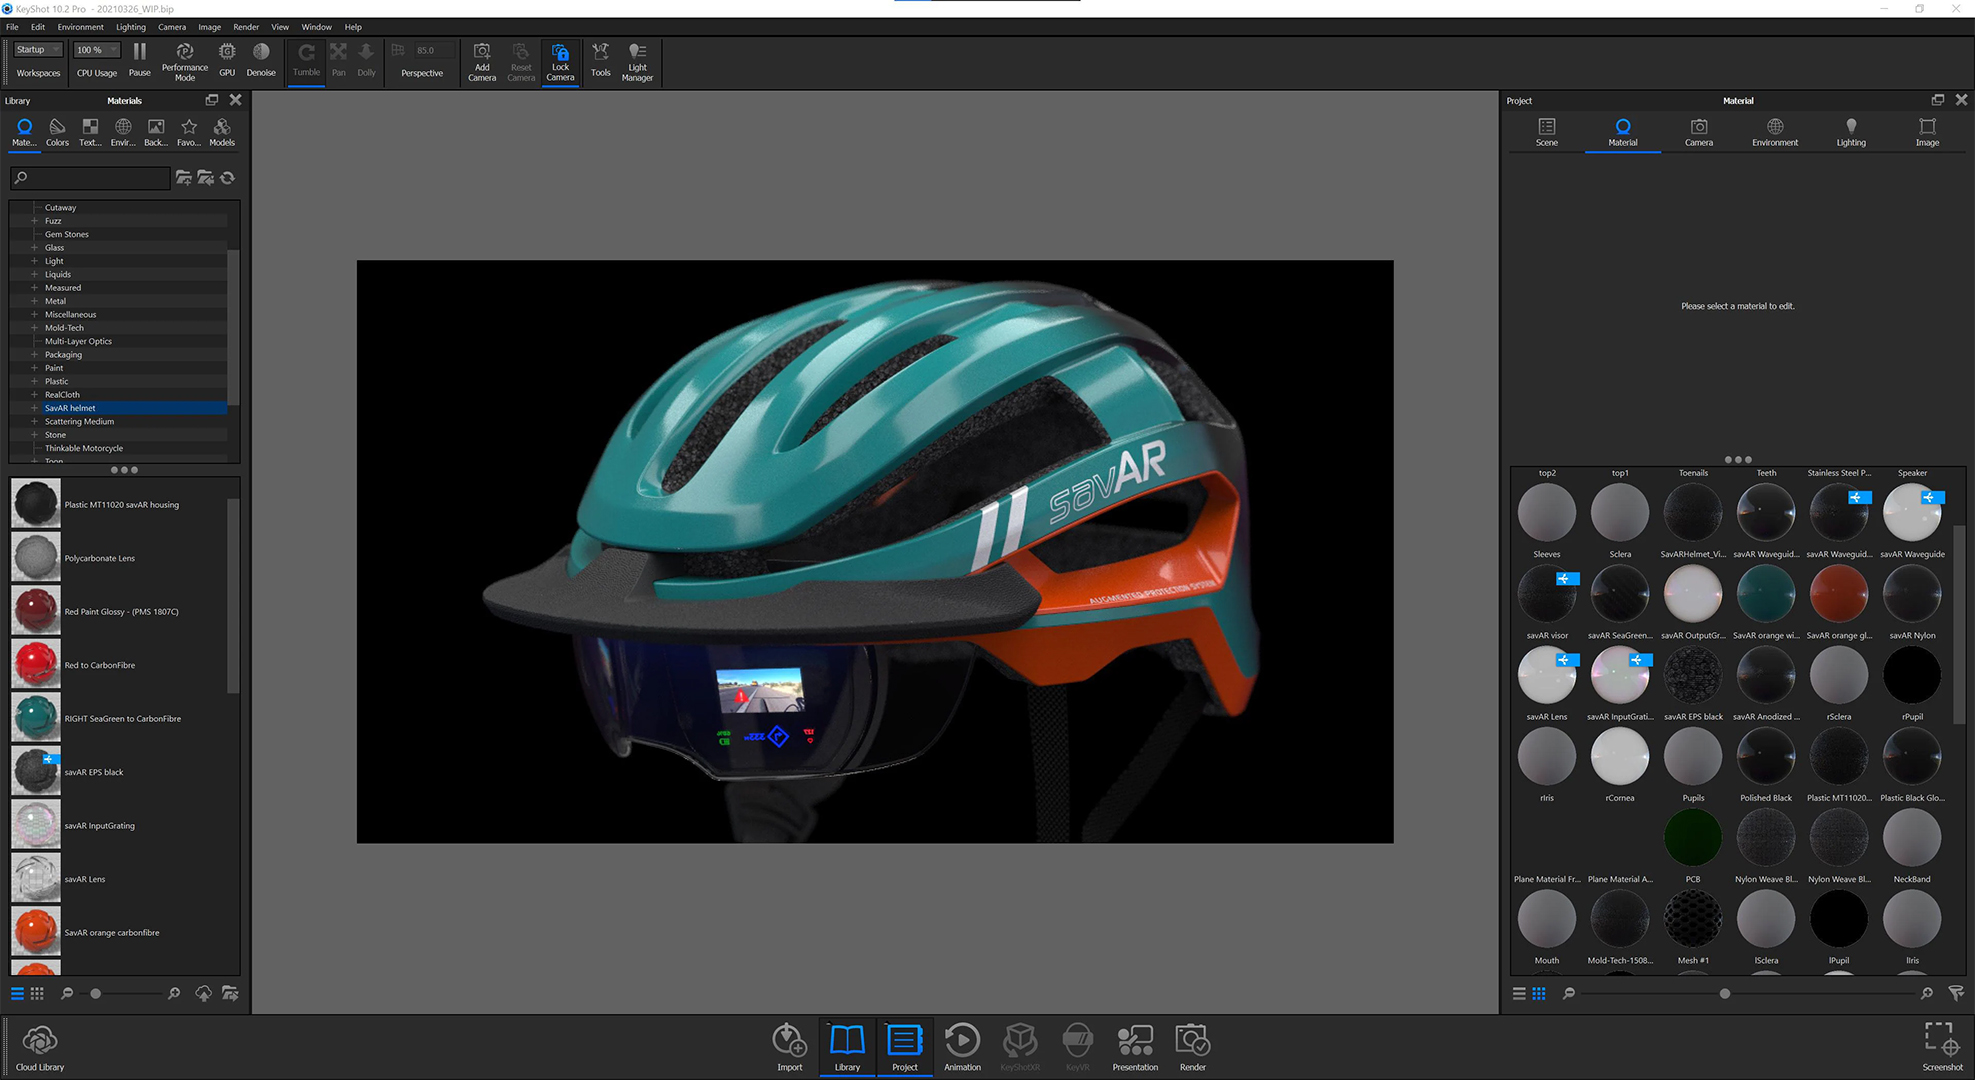Switch to library Environments tab
Image resolution: width=1975 pixels, height=1080 pixels.
(x=123, y=132)
